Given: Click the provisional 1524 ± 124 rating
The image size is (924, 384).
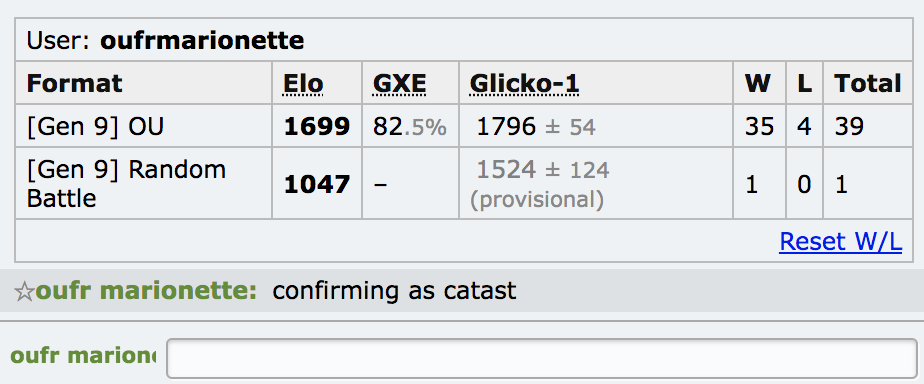Looking at the screenshot, I should 540,184.
